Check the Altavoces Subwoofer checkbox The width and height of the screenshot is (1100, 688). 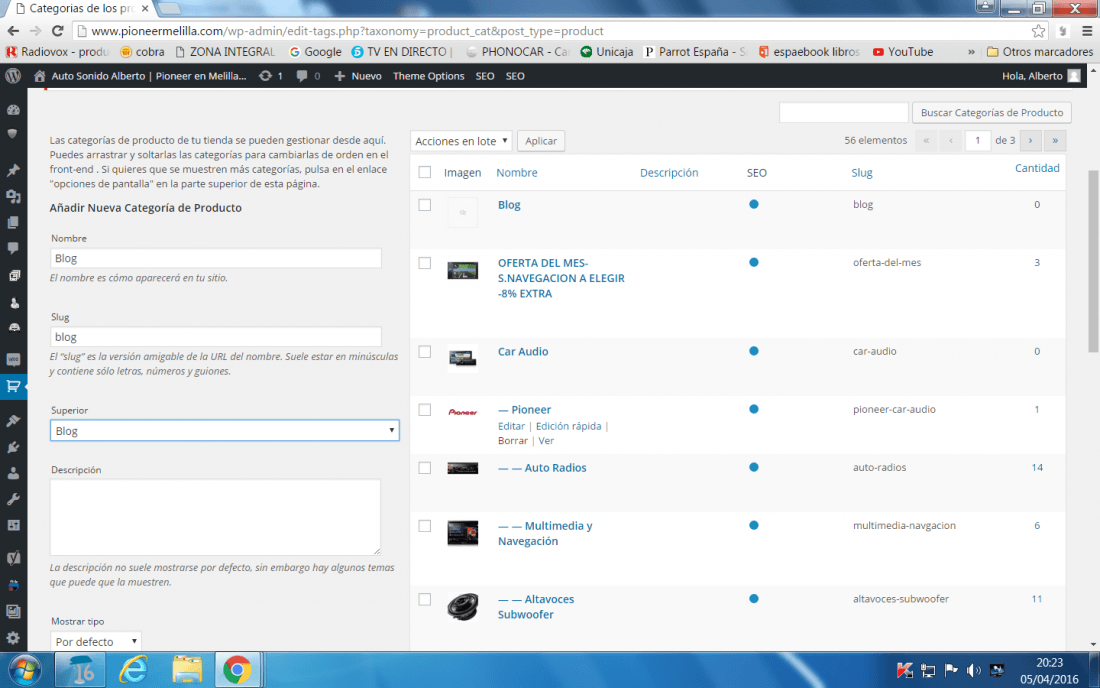[x=424, y=600]
